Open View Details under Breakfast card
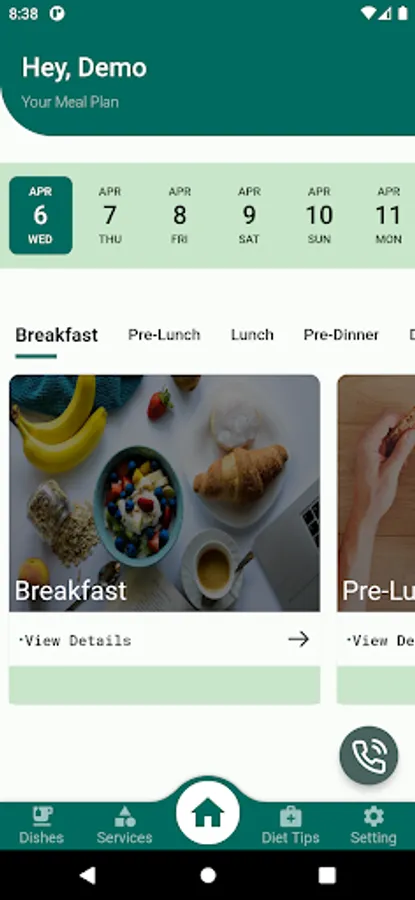Image resolution: width=415 pixels, height=900 pixels. point(75,641)
